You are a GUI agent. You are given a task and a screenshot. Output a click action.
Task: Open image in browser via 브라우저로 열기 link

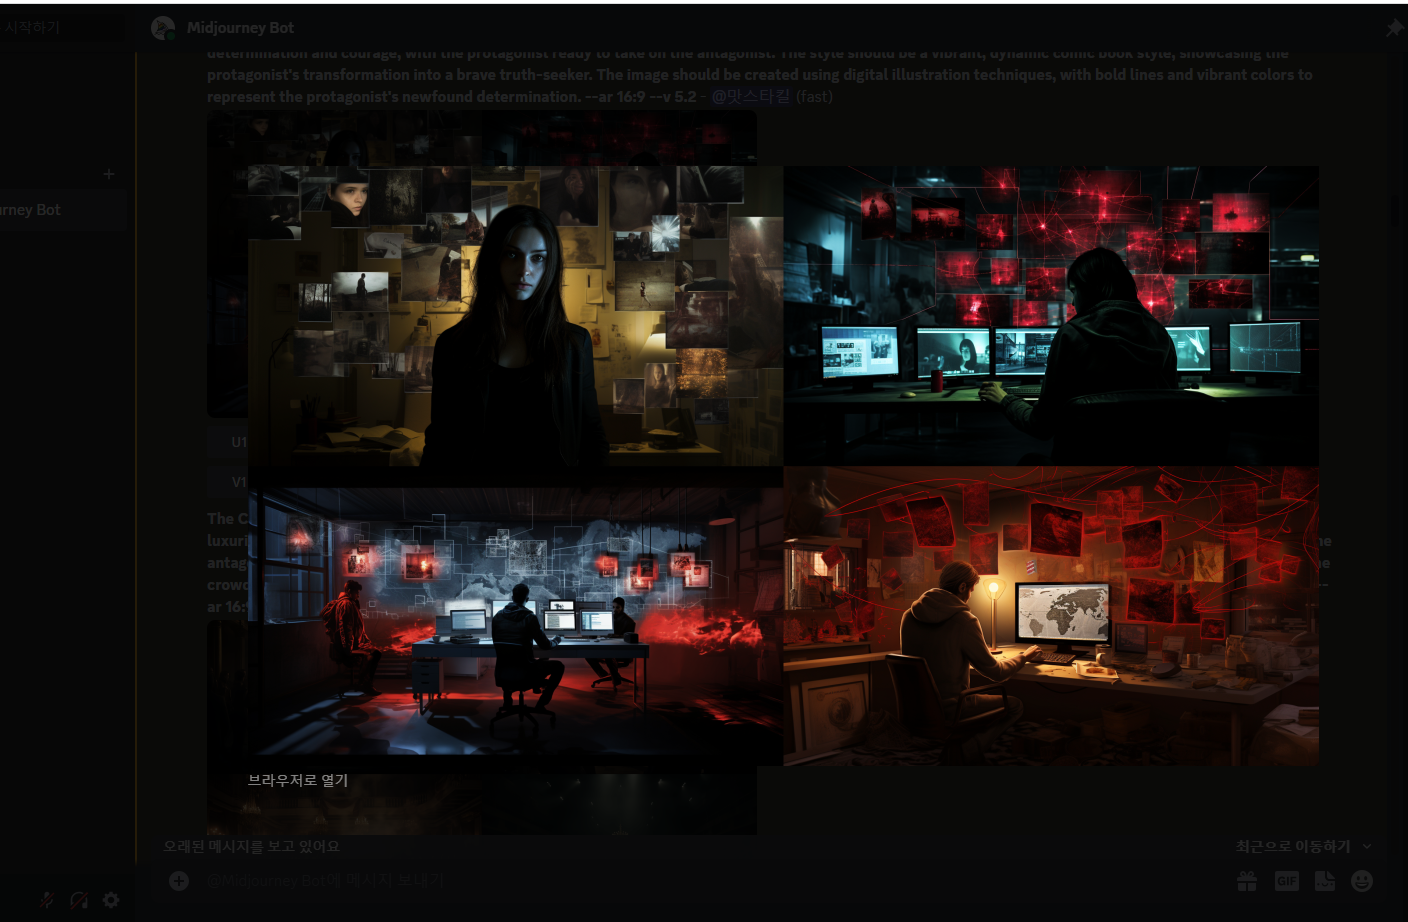(298, 780)
